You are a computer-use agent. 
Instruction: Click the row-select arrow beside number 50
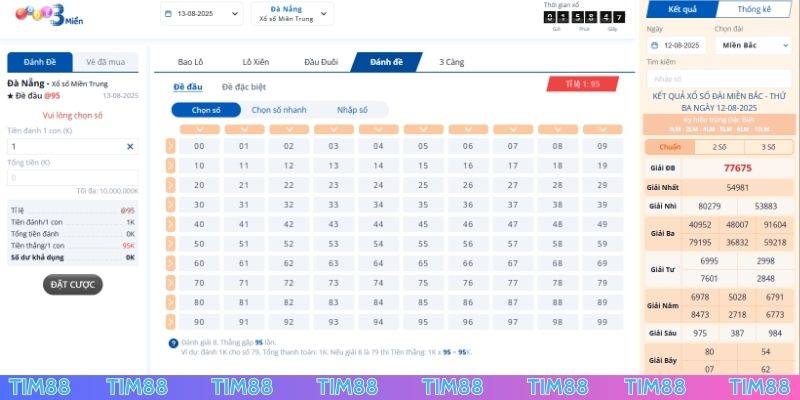pyautogui.click(x=171, y=243)
